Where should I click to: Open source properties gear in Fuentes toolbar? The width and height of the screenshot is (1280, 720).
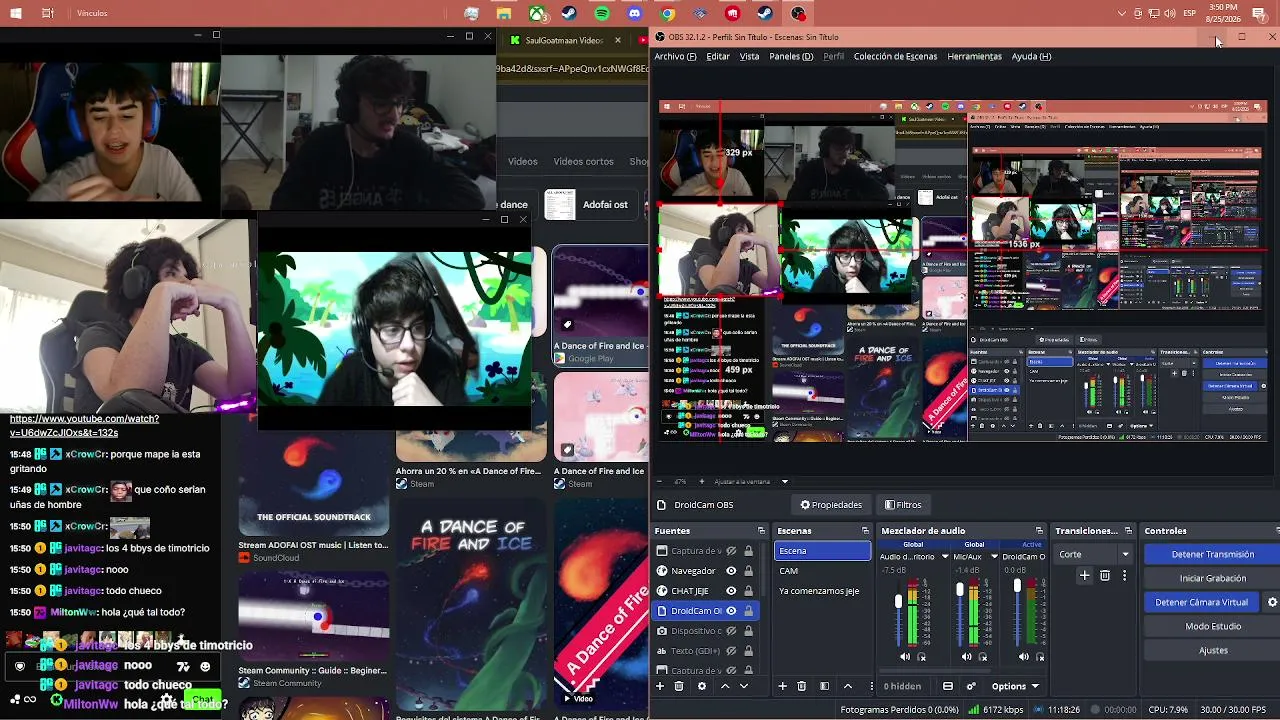click(x=702, y=686)
